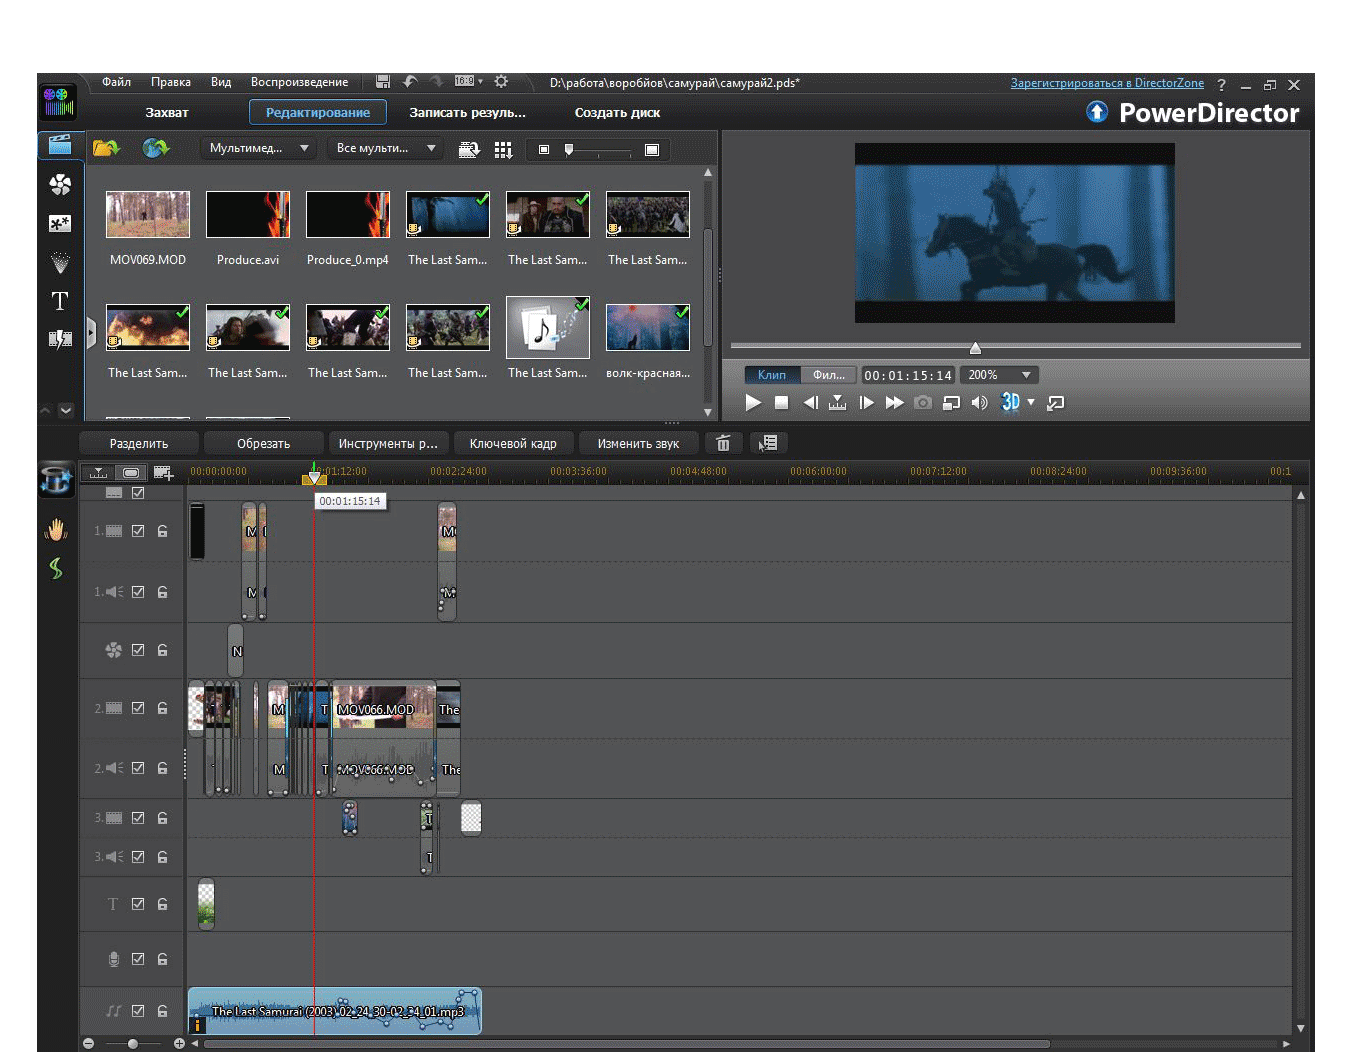Expand the Мультимед... library dropdown
Viewport: 1353px width, 1054px height.
click(259, 149)
